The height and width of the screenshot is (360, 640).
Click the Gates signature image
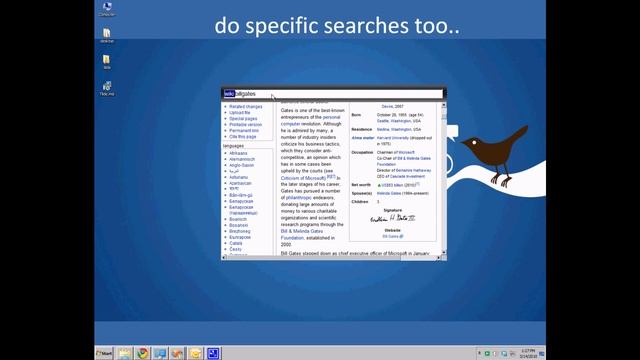(392, 219)
